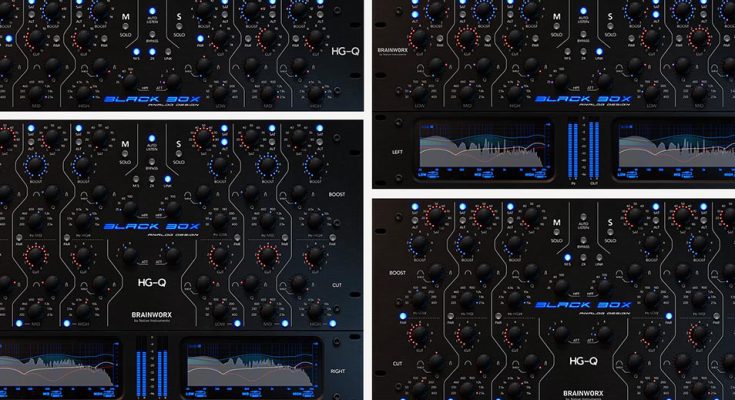
Task: Click the HG-Q logo in the bottom-right unit
Action: (x=583, y=360)
